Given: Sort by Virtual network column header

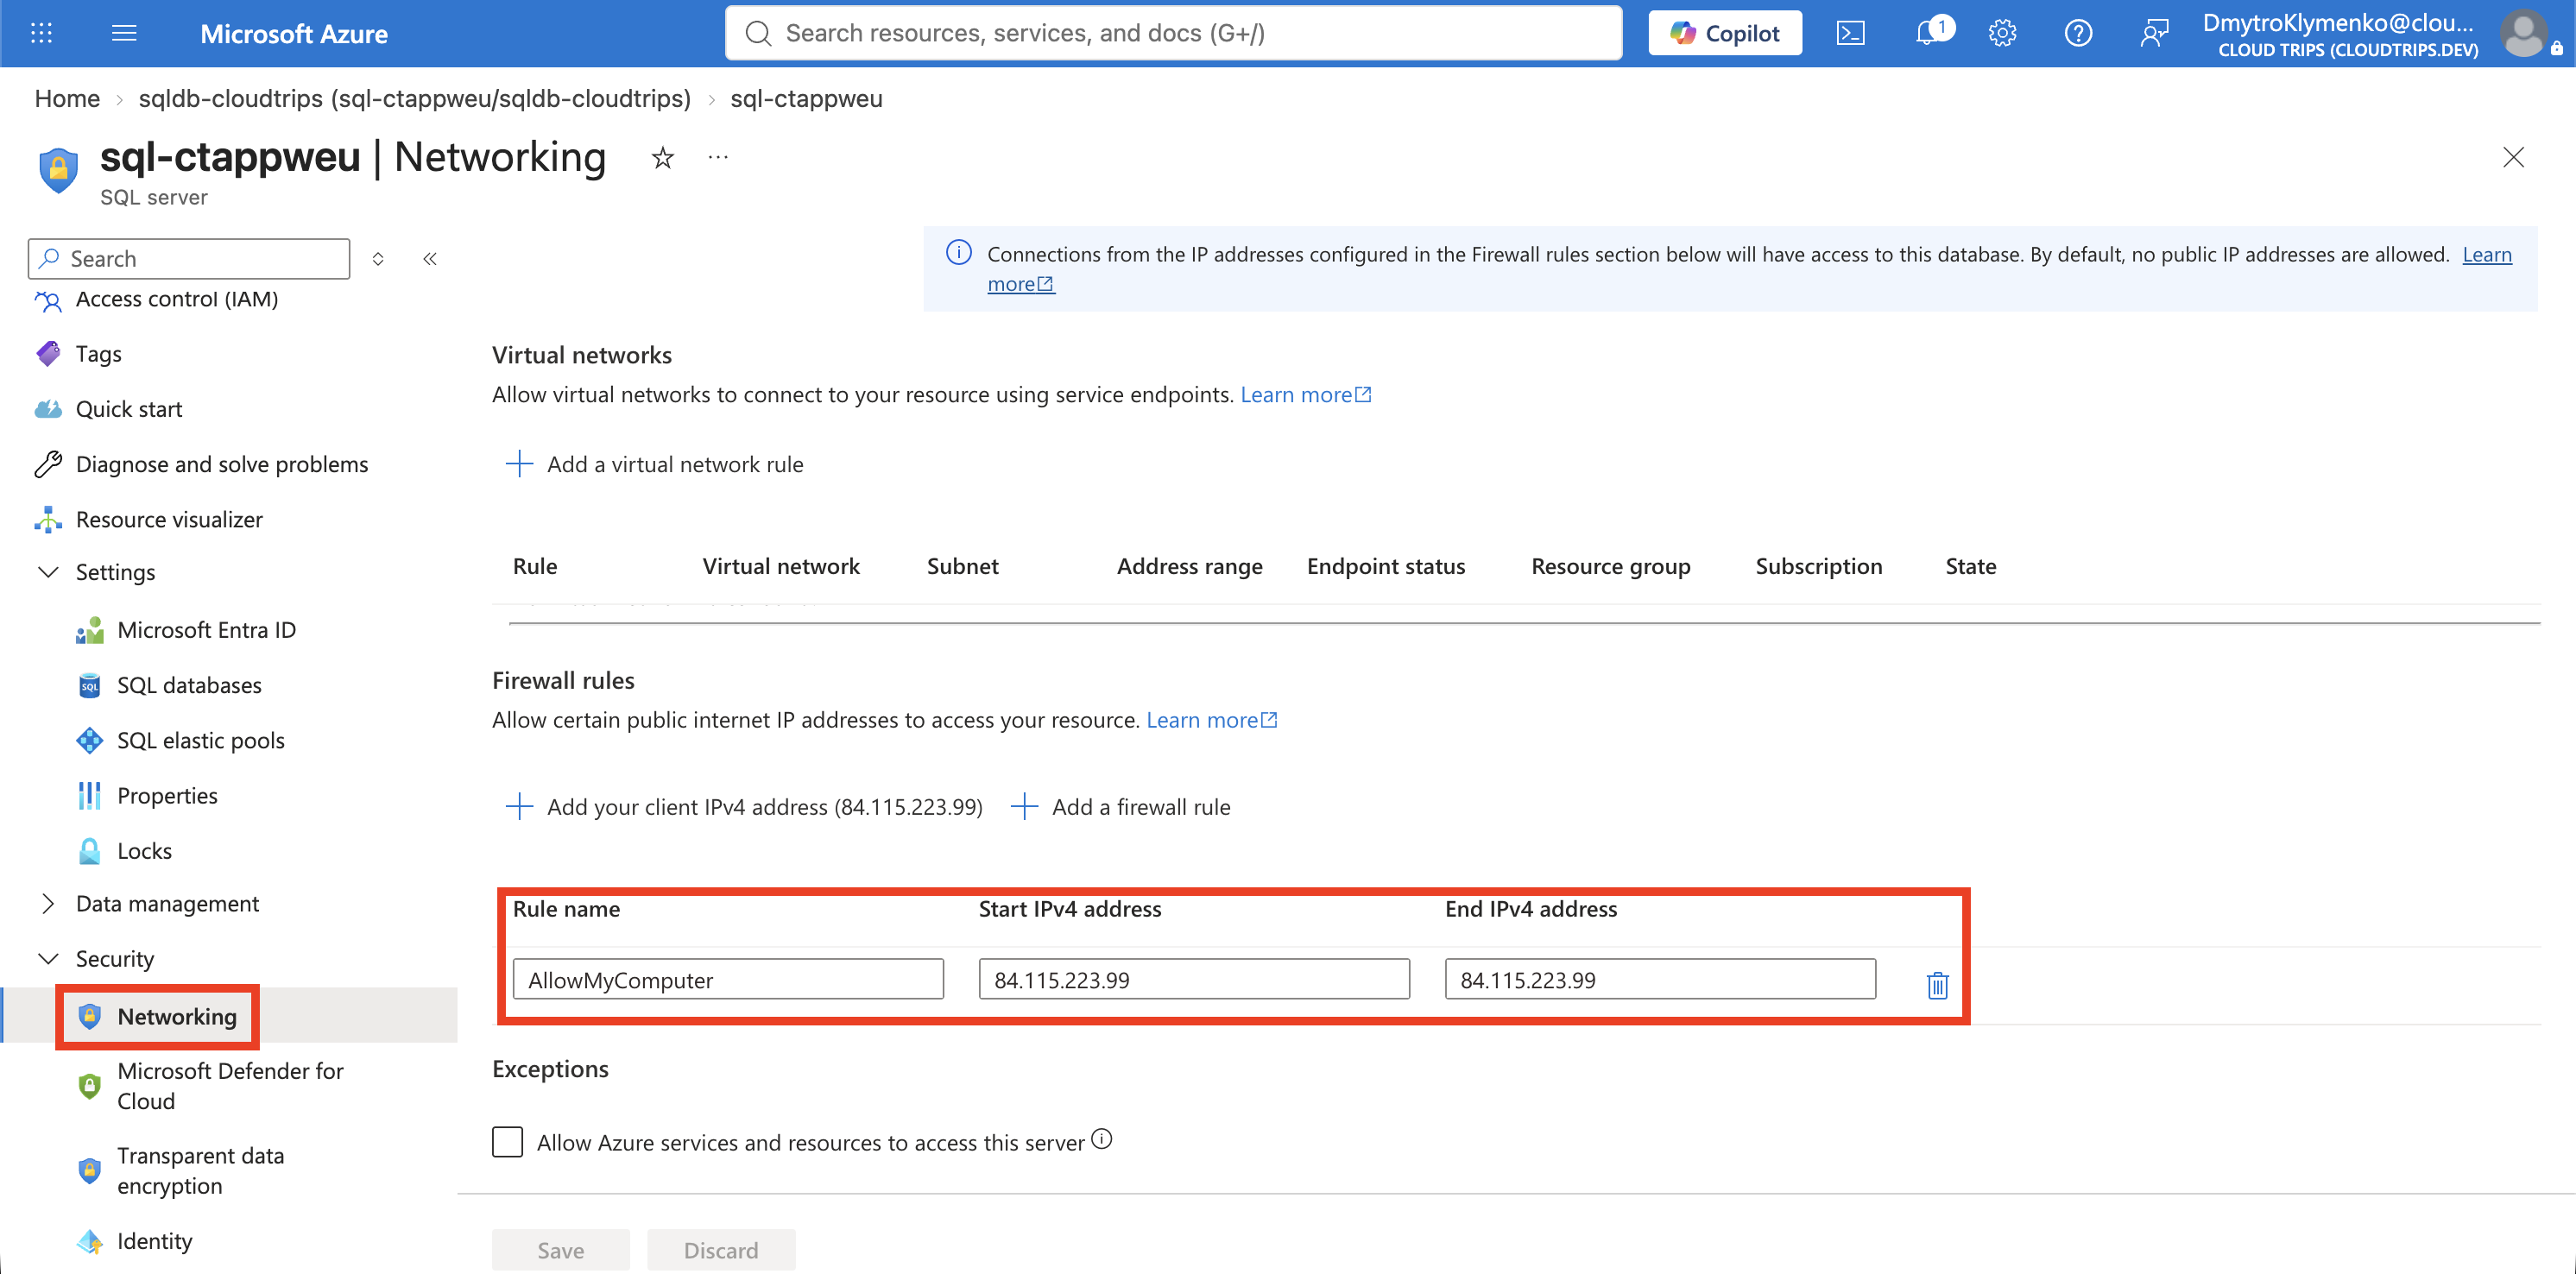Looking at the screenshot, I should coord(781,565).
